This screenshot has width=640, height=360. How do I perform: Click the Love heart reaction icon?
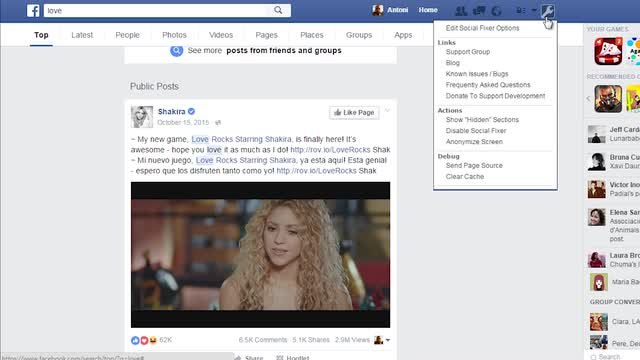(x=144, y=340)
